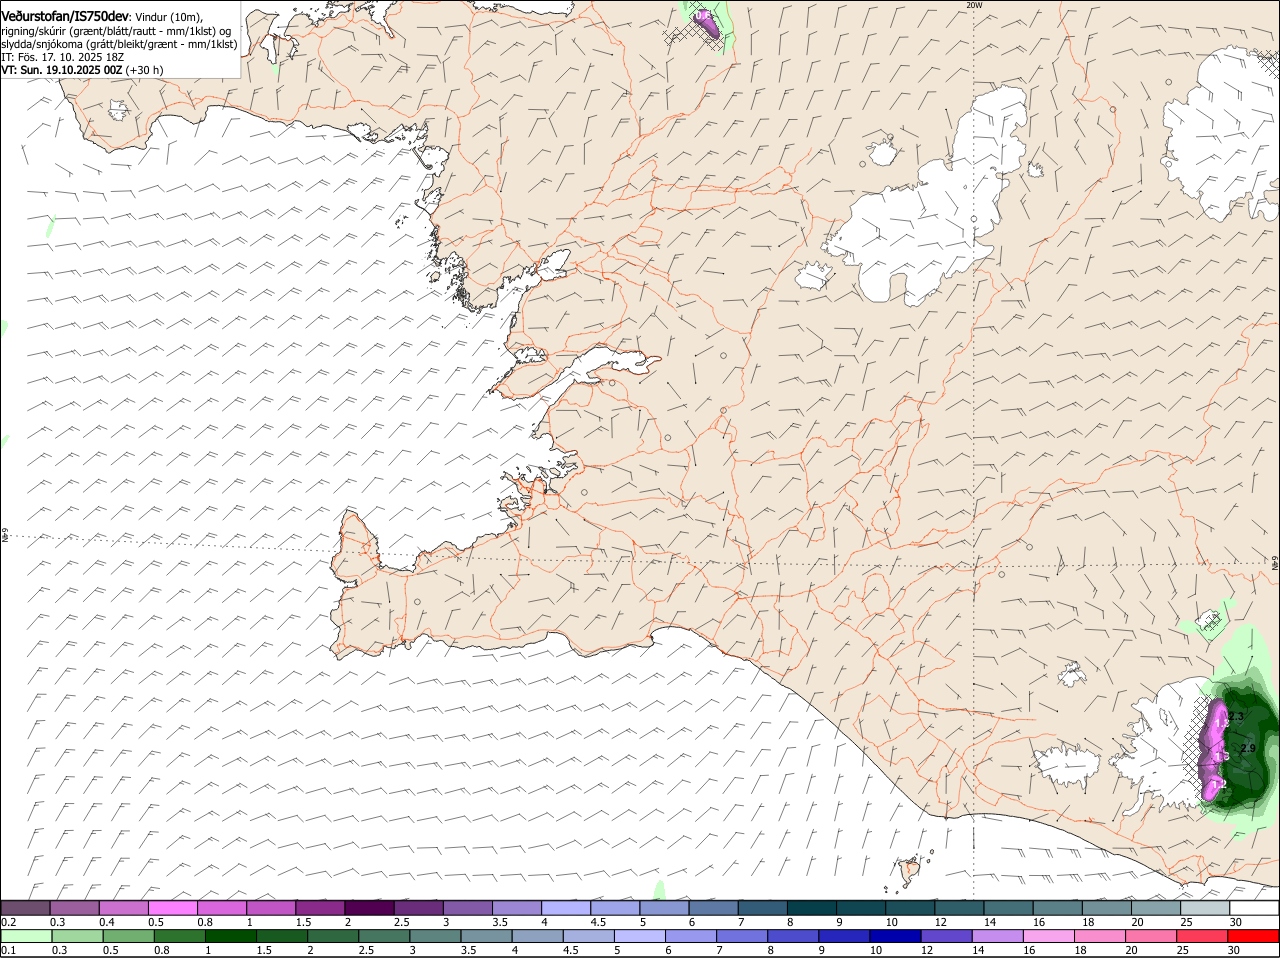Select the navy blue swatch between 10 and 12 in lower legend
This screenshot has width=1280, height=958.
[x=896, y=936]
